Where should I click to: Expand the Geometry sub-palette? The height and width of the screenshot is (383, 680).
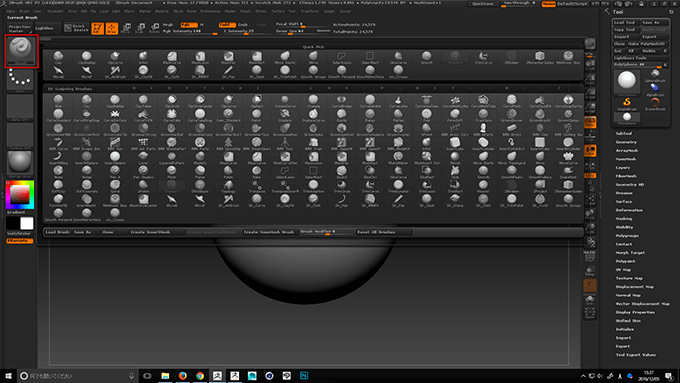click(626, 142)
